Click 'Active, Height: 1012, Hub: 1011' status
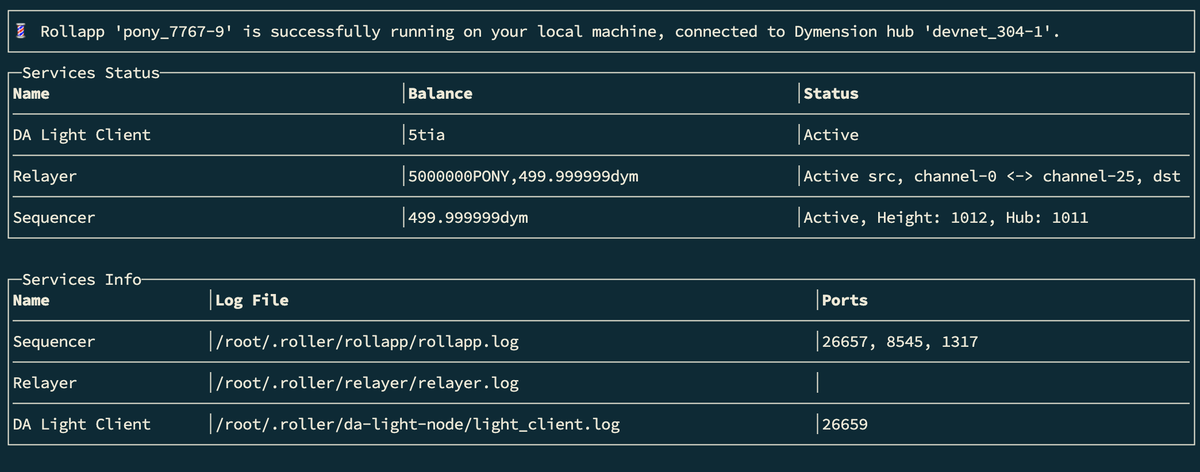Screen dimensions: 1200x472 coord(946,217)
